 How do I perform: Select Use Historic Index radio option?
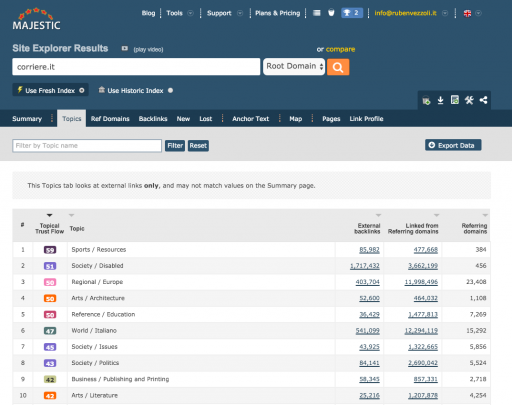pos(170,90)
